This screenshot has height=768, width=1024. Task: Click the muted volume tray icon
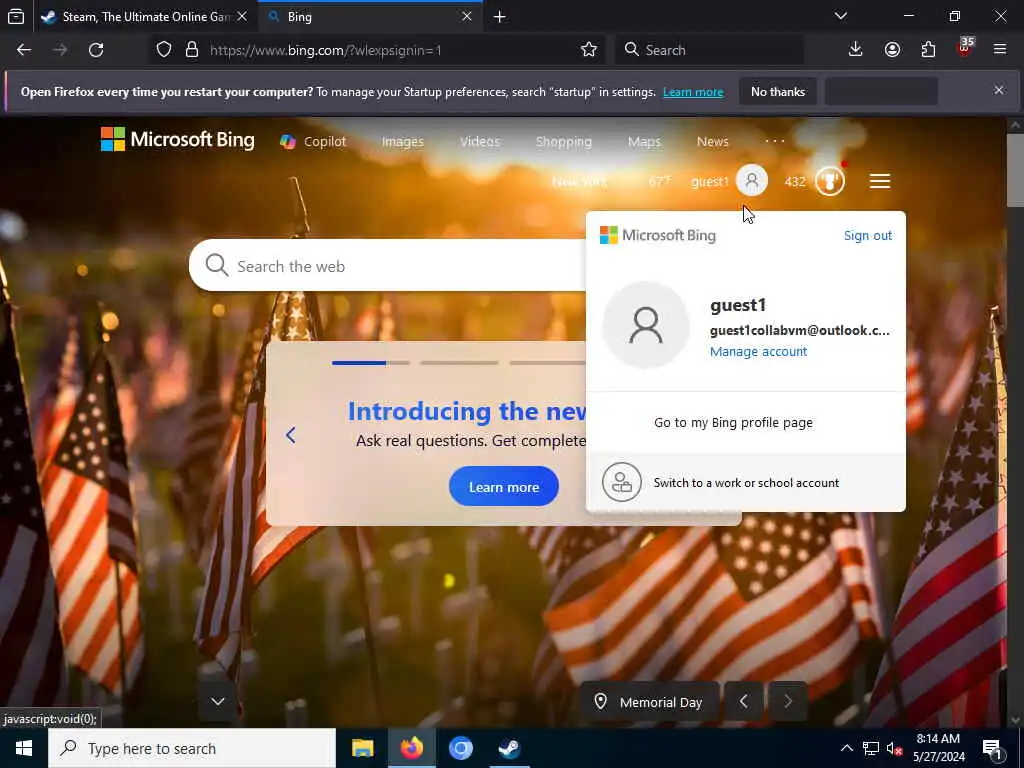[893, 749]
